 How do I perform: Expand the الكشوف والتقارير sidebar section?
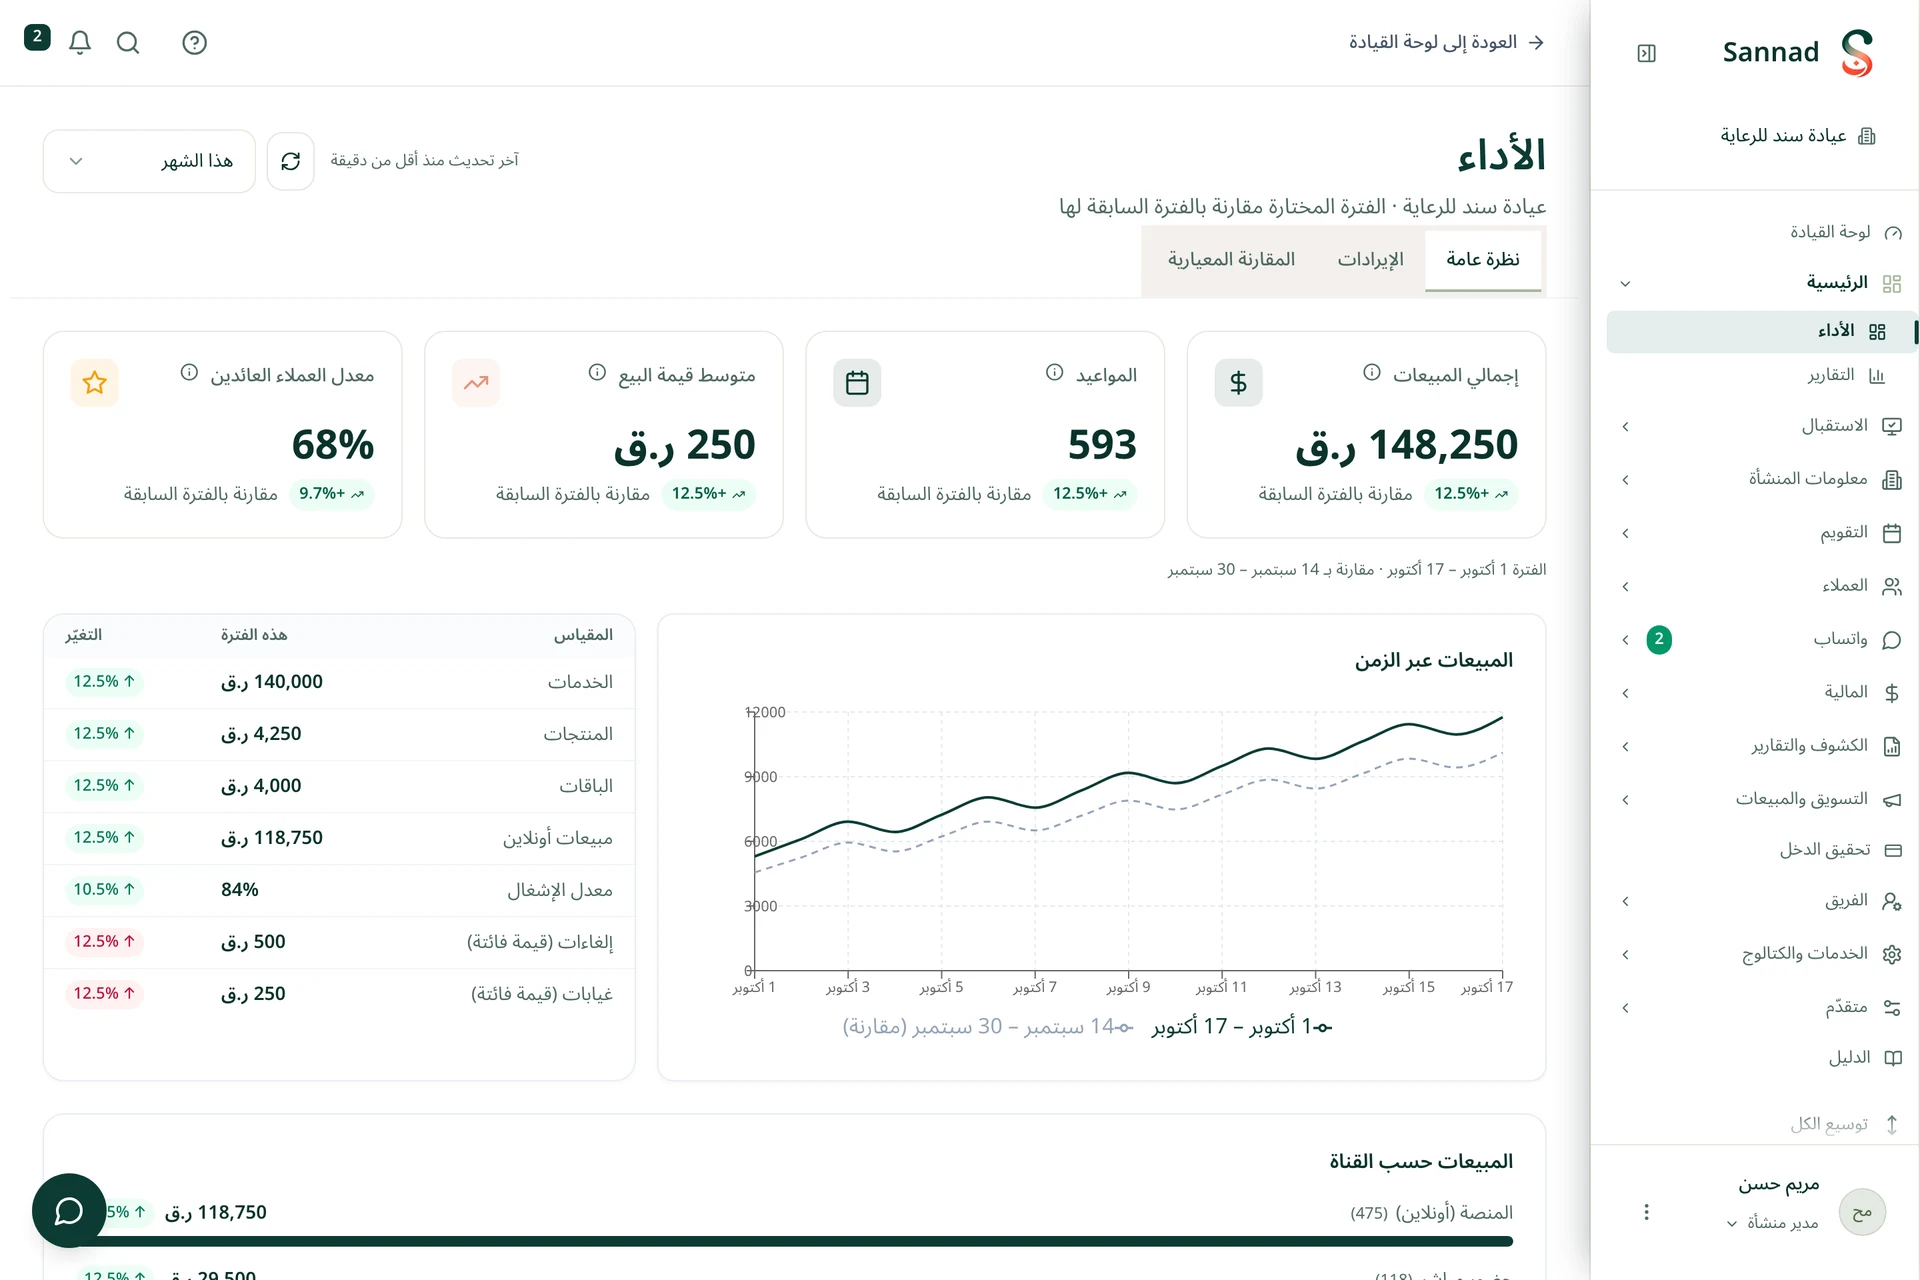tap(1625, 746)
